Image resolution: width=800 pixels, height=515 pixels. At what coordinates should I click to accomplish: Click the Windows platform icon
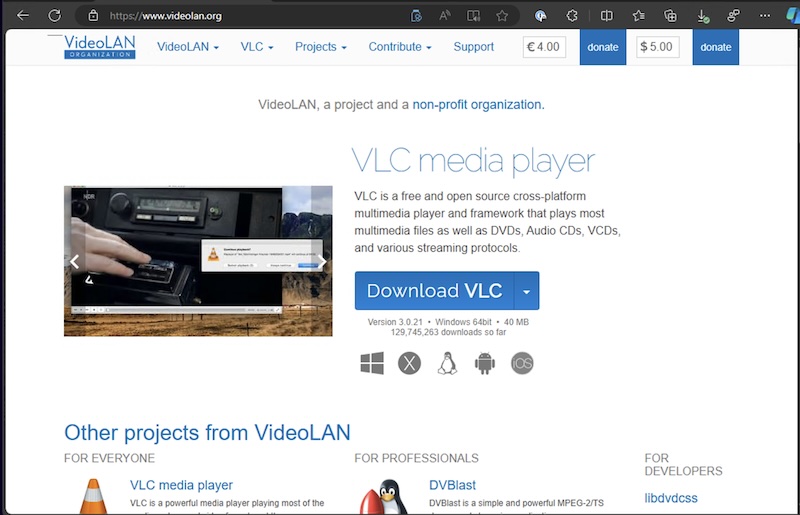point(372,364)
